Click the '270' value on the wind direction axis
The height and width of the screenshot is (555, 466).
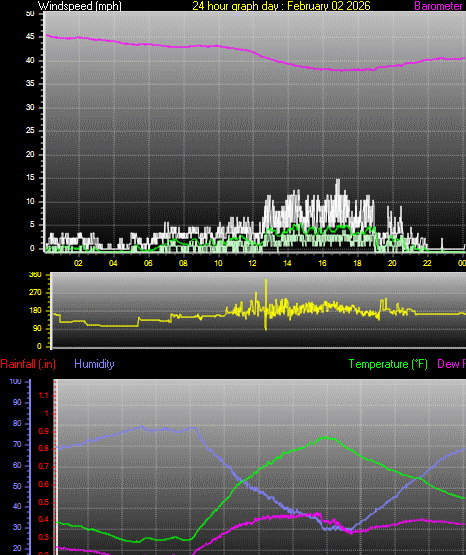coord(35,293)
